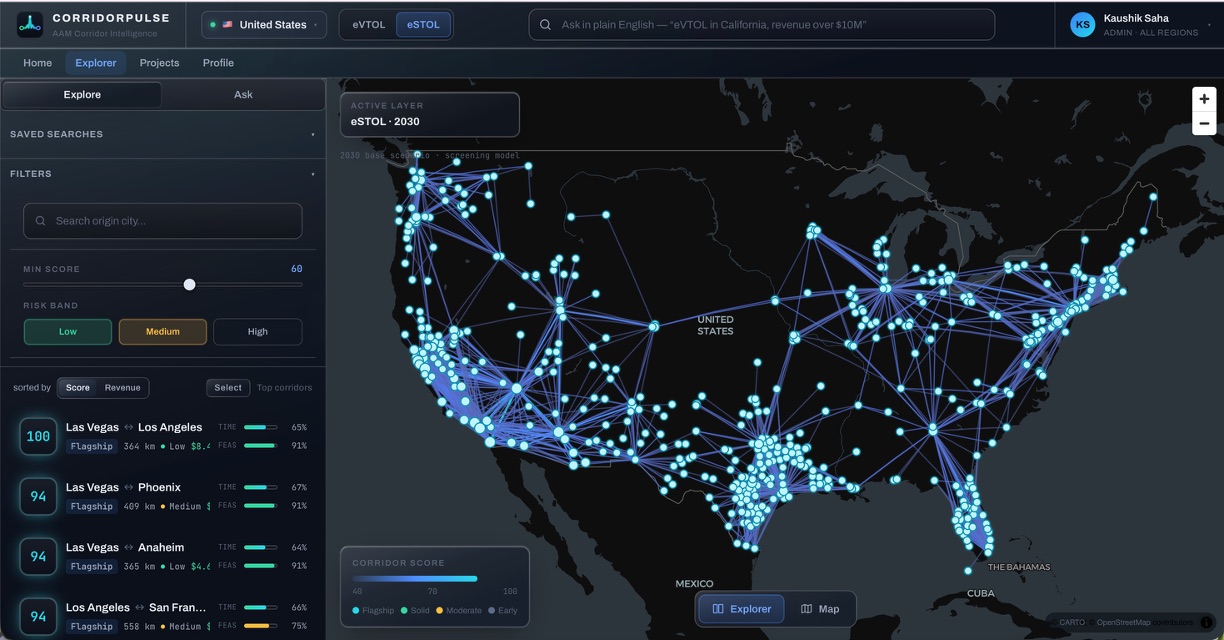This screenshot has width=1224, height=640.
Task: Click the Top corridors label
Action: 284,388
